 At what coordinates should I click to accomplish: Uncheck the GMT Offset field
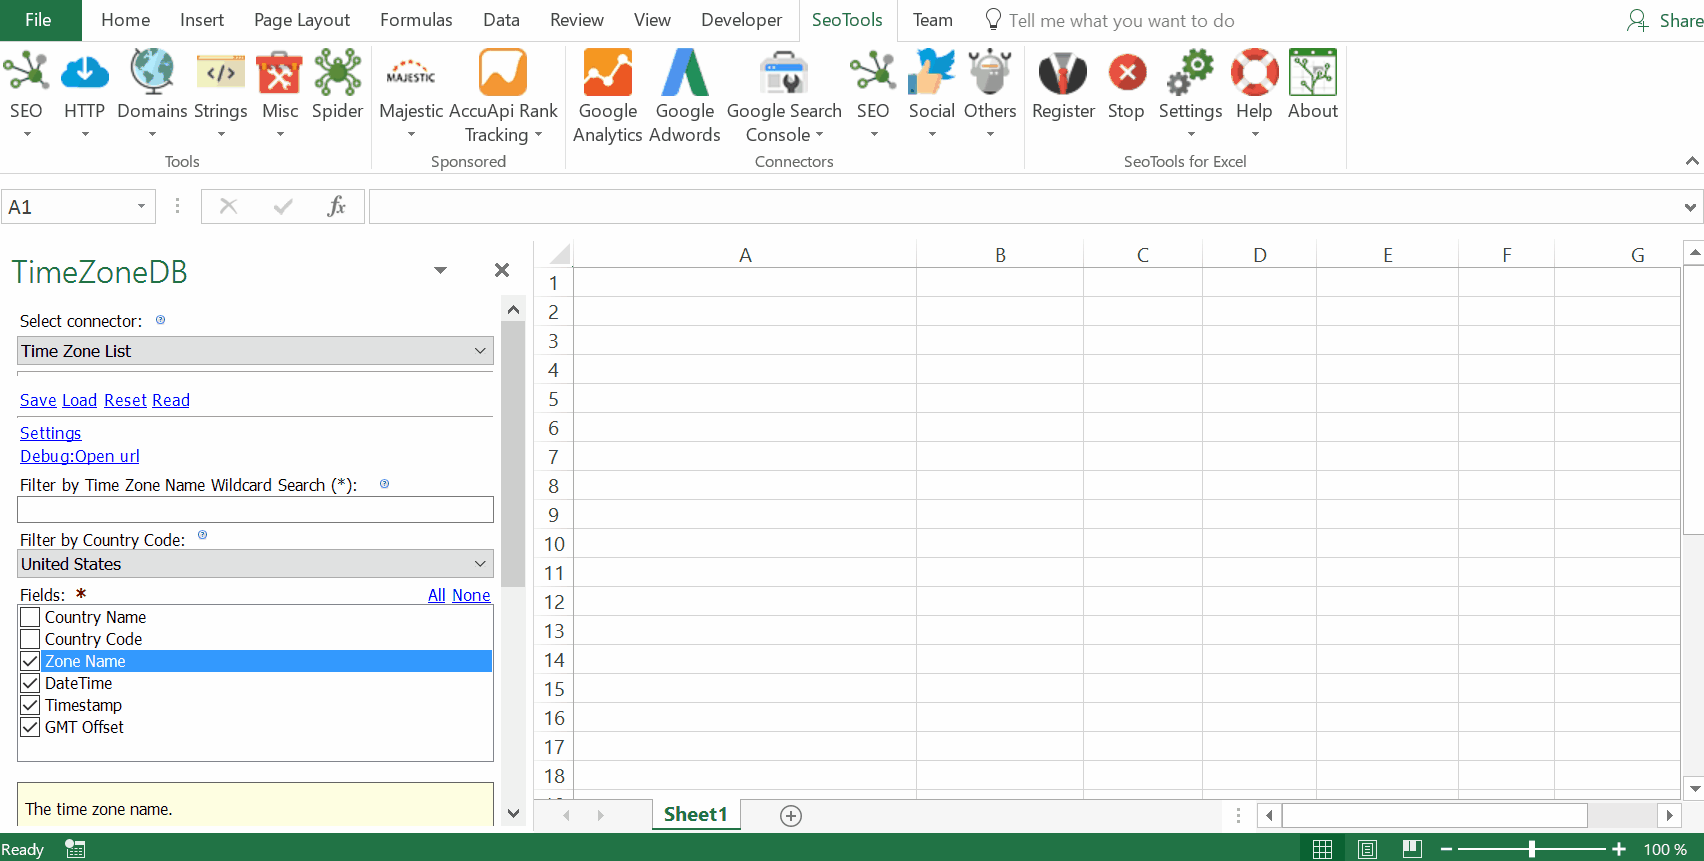tap(30, 727)
